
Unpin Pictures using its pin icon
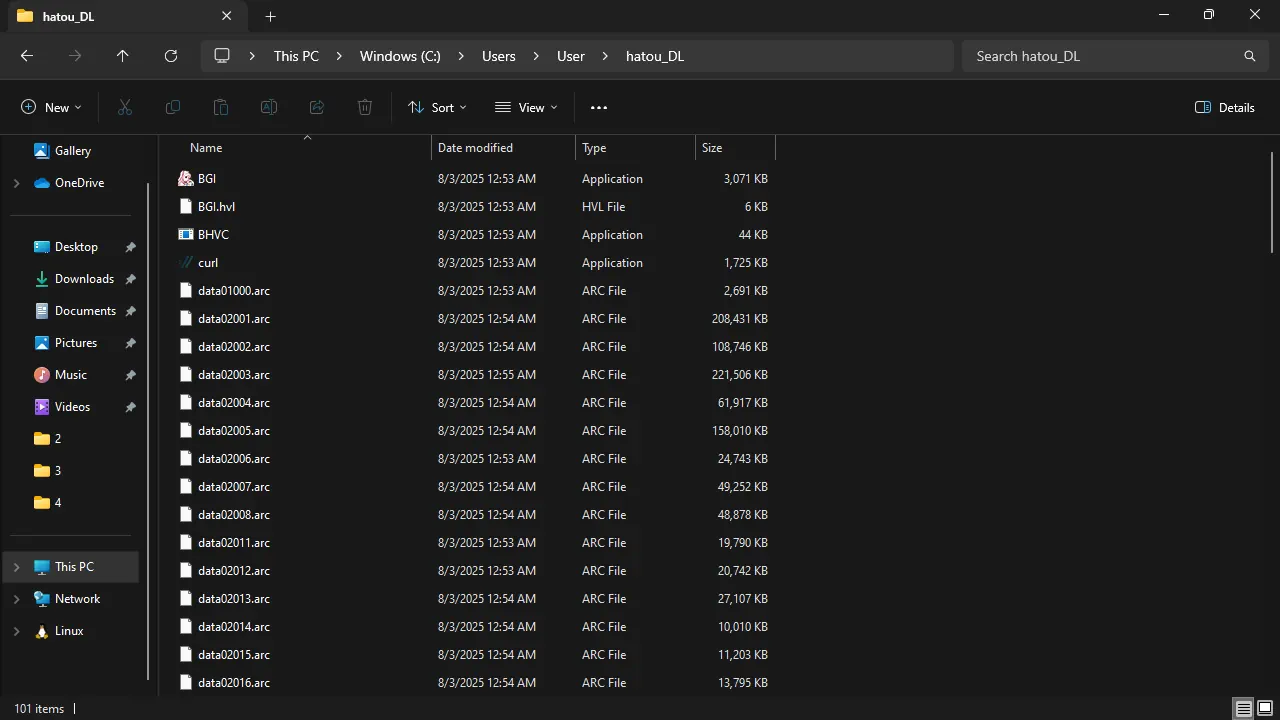(x=130, y=343)
